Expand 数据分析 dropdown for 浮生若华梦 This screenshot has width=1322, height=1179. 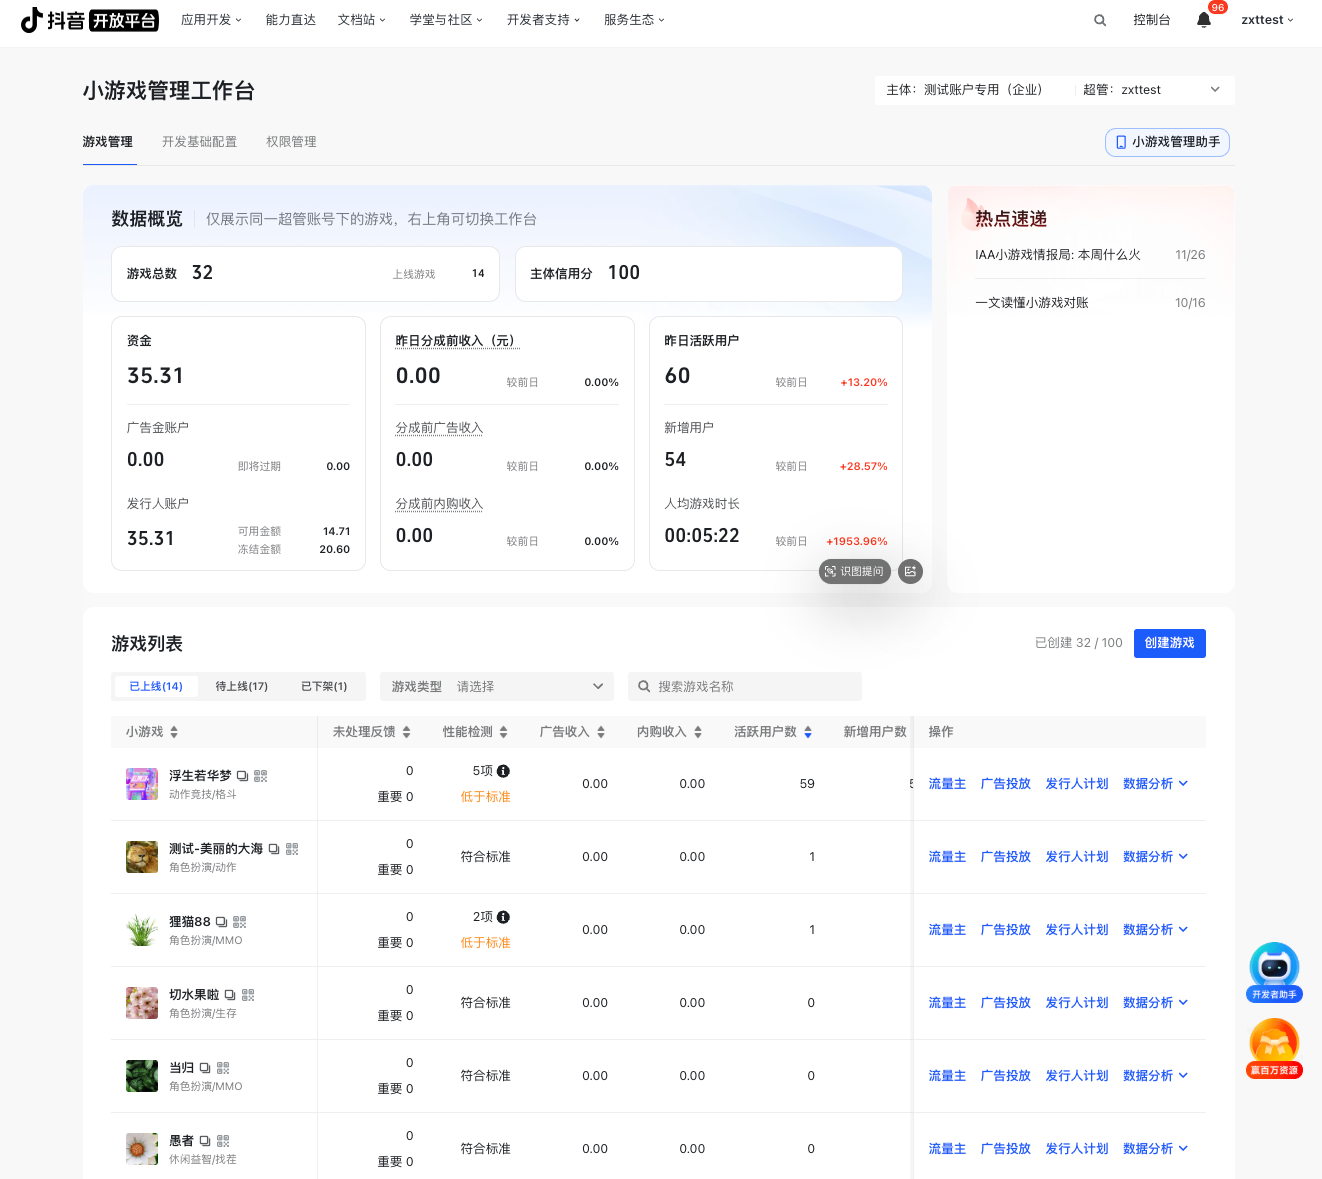click(1155, 784)
